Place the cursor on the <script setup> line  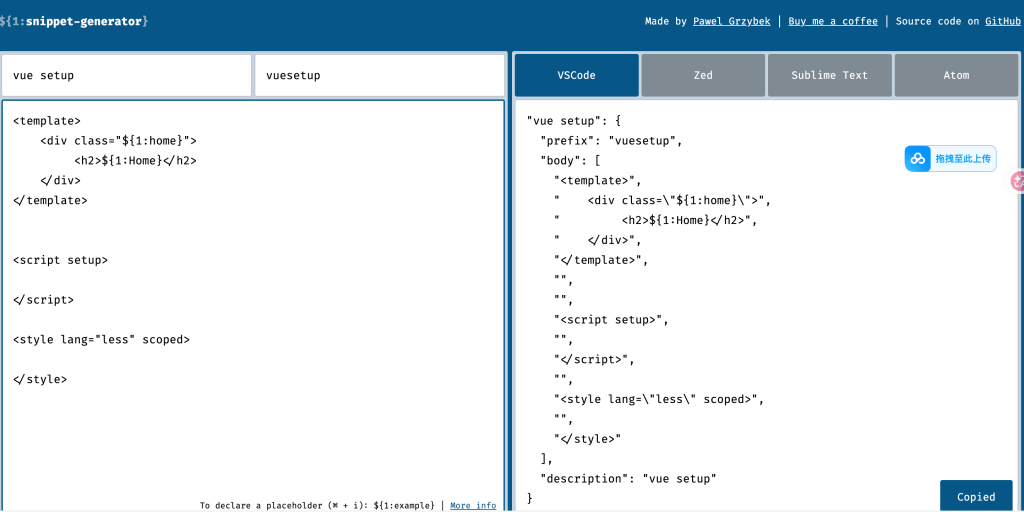[x=60, y=260]
